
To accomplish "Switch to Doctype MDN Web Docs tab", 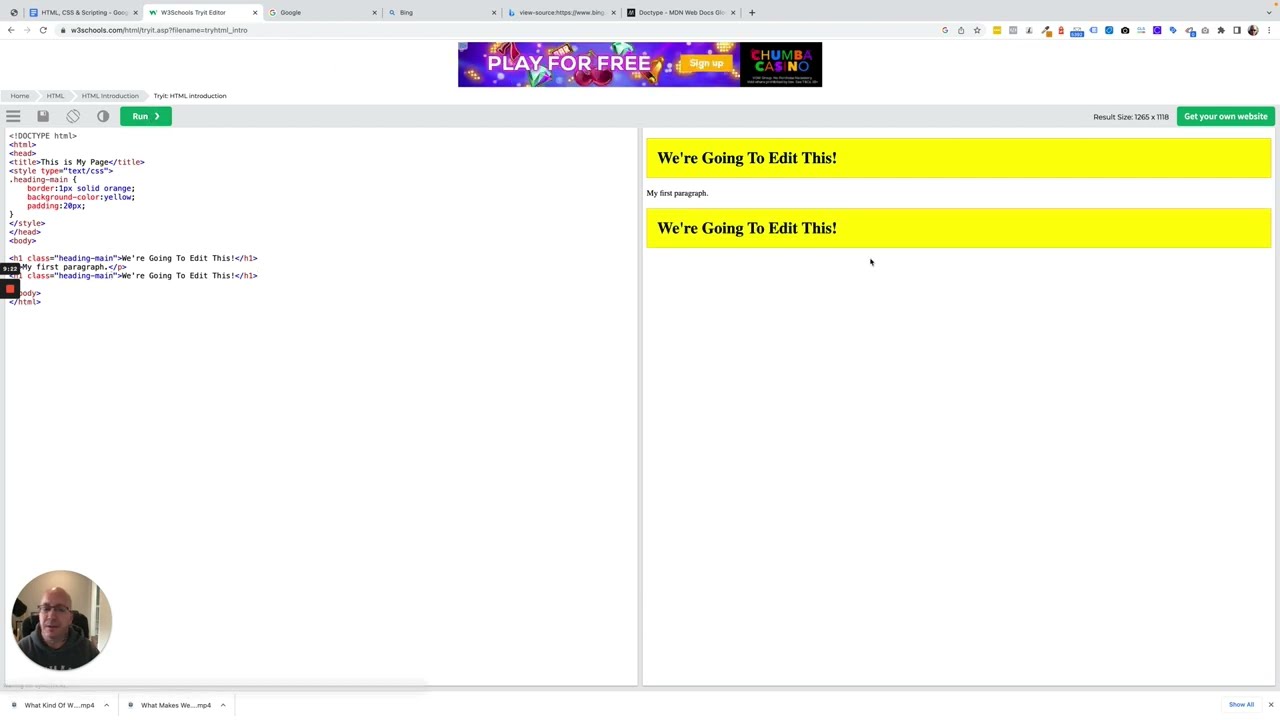I will click(682, 13).
